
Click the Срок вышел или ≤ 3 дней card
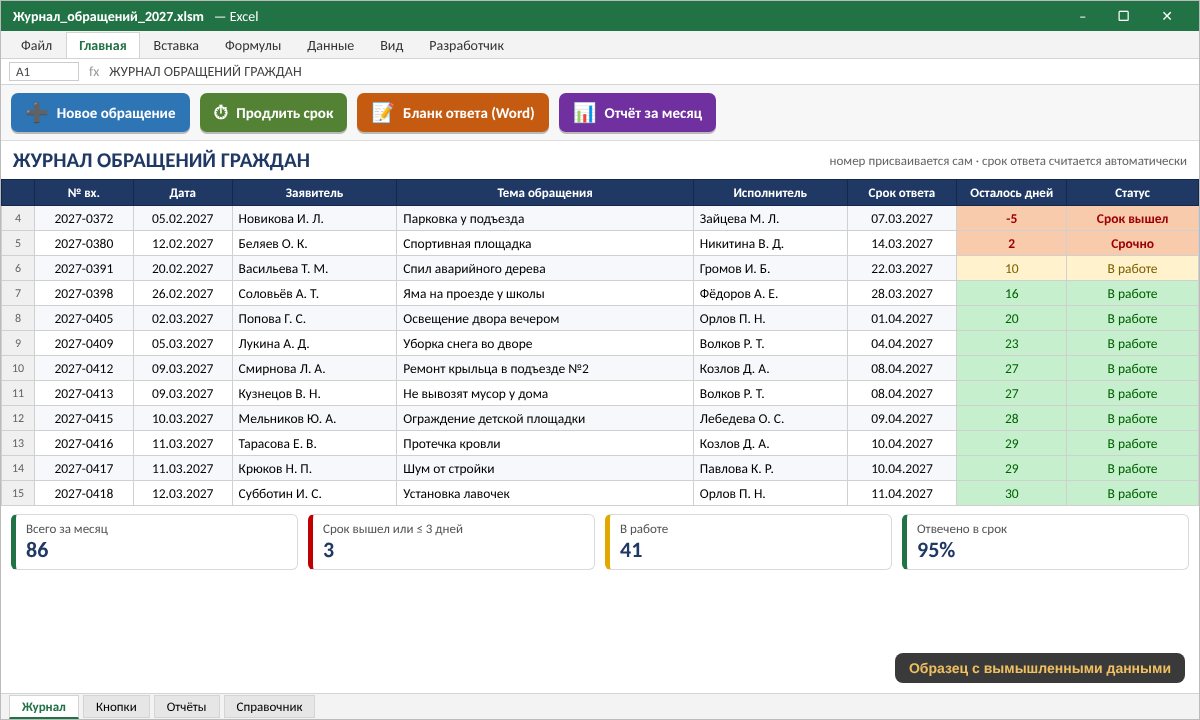click(x=451, y=542)
